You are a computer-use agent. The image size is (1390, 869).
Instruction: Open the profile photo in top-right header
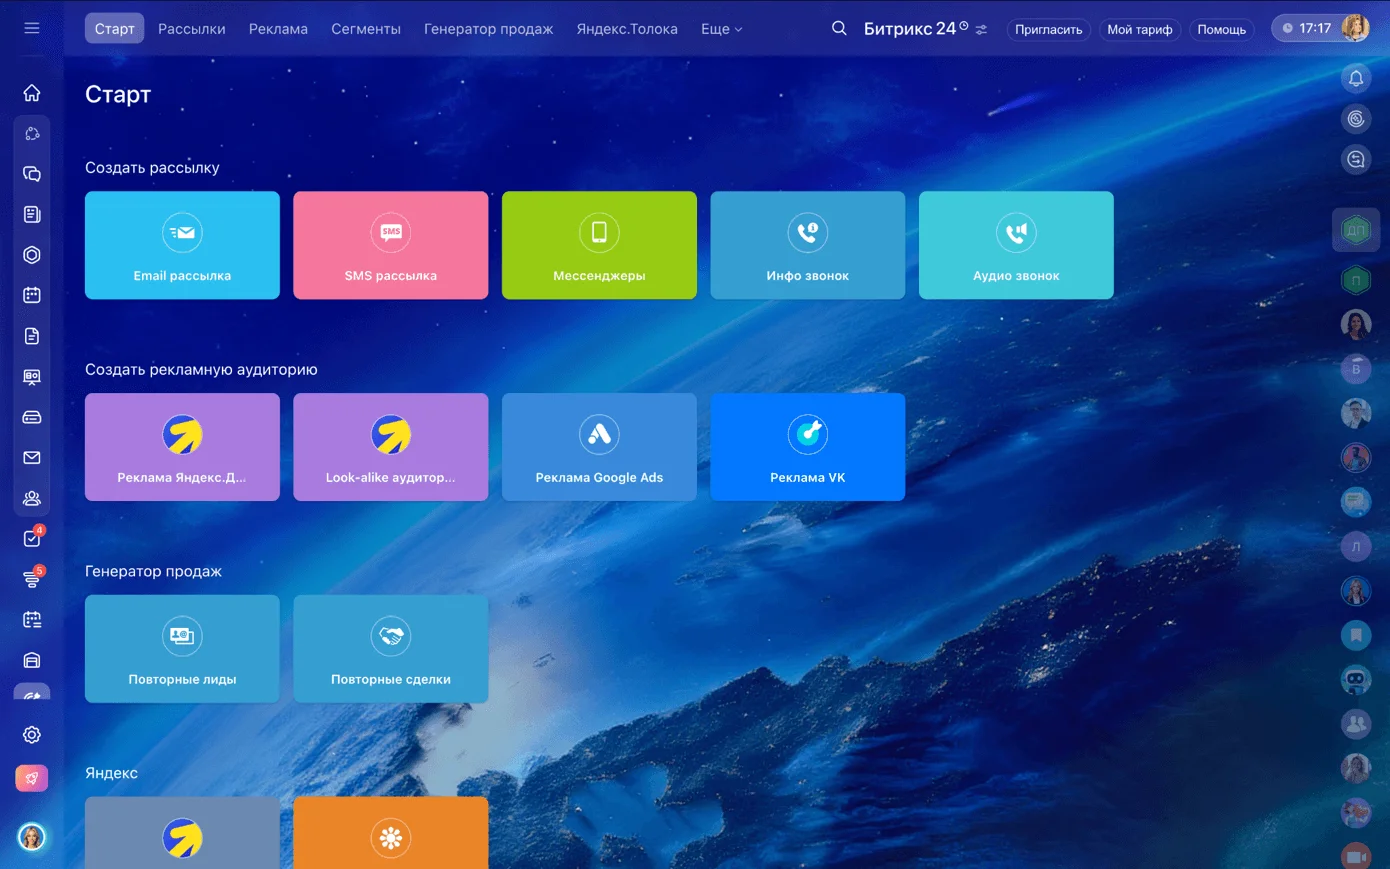pos(1355,28)
